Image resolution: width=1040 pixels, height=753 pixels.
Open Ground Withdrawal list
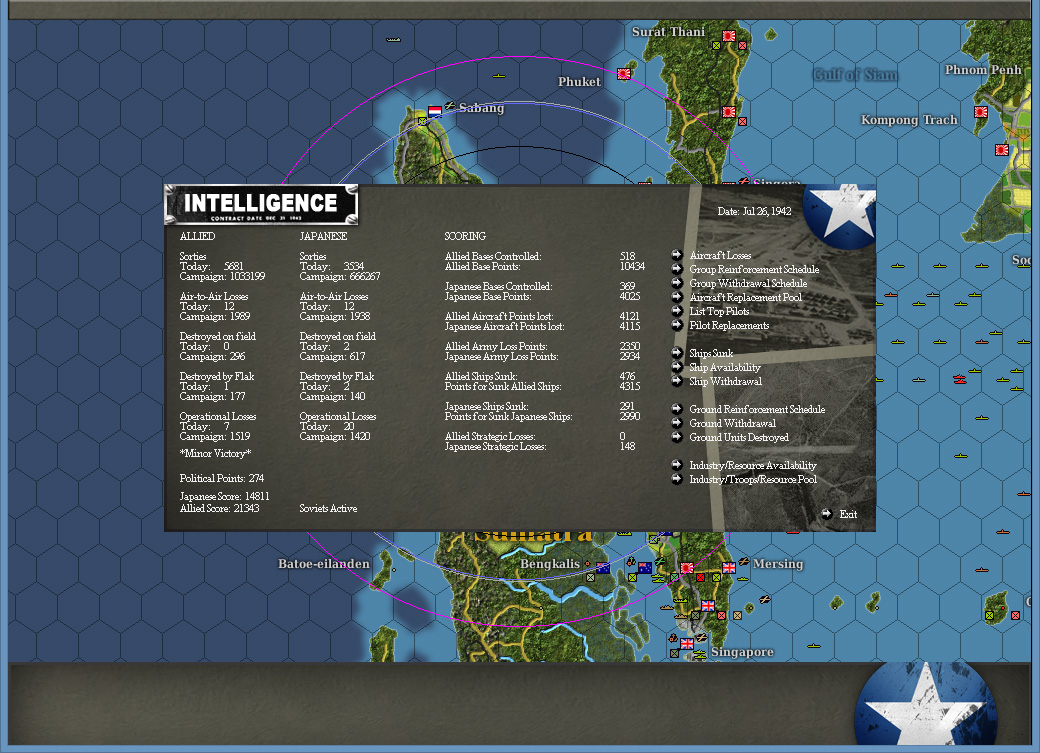732,423
